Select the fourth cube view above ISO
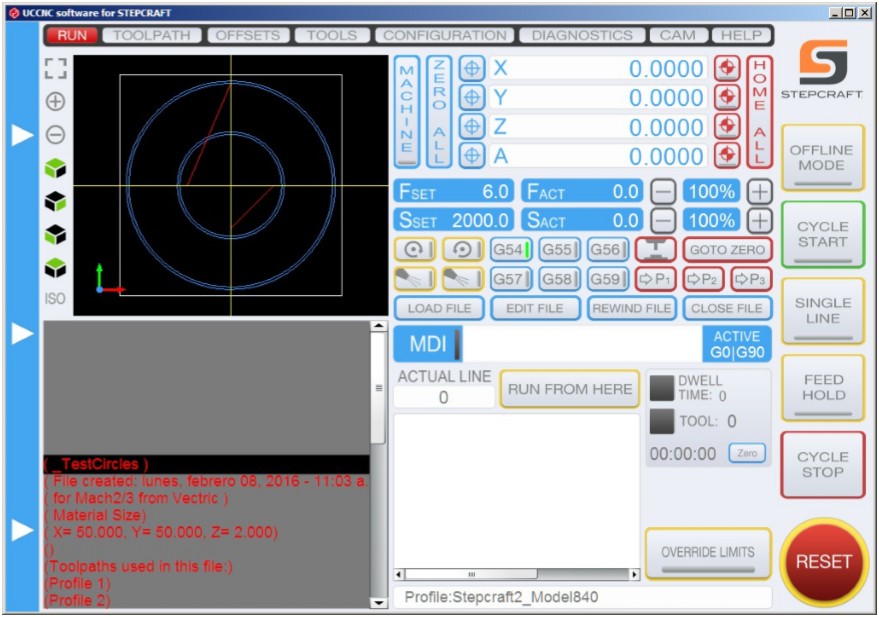This screenshot has width=879, height=617. tap(55, 268)
